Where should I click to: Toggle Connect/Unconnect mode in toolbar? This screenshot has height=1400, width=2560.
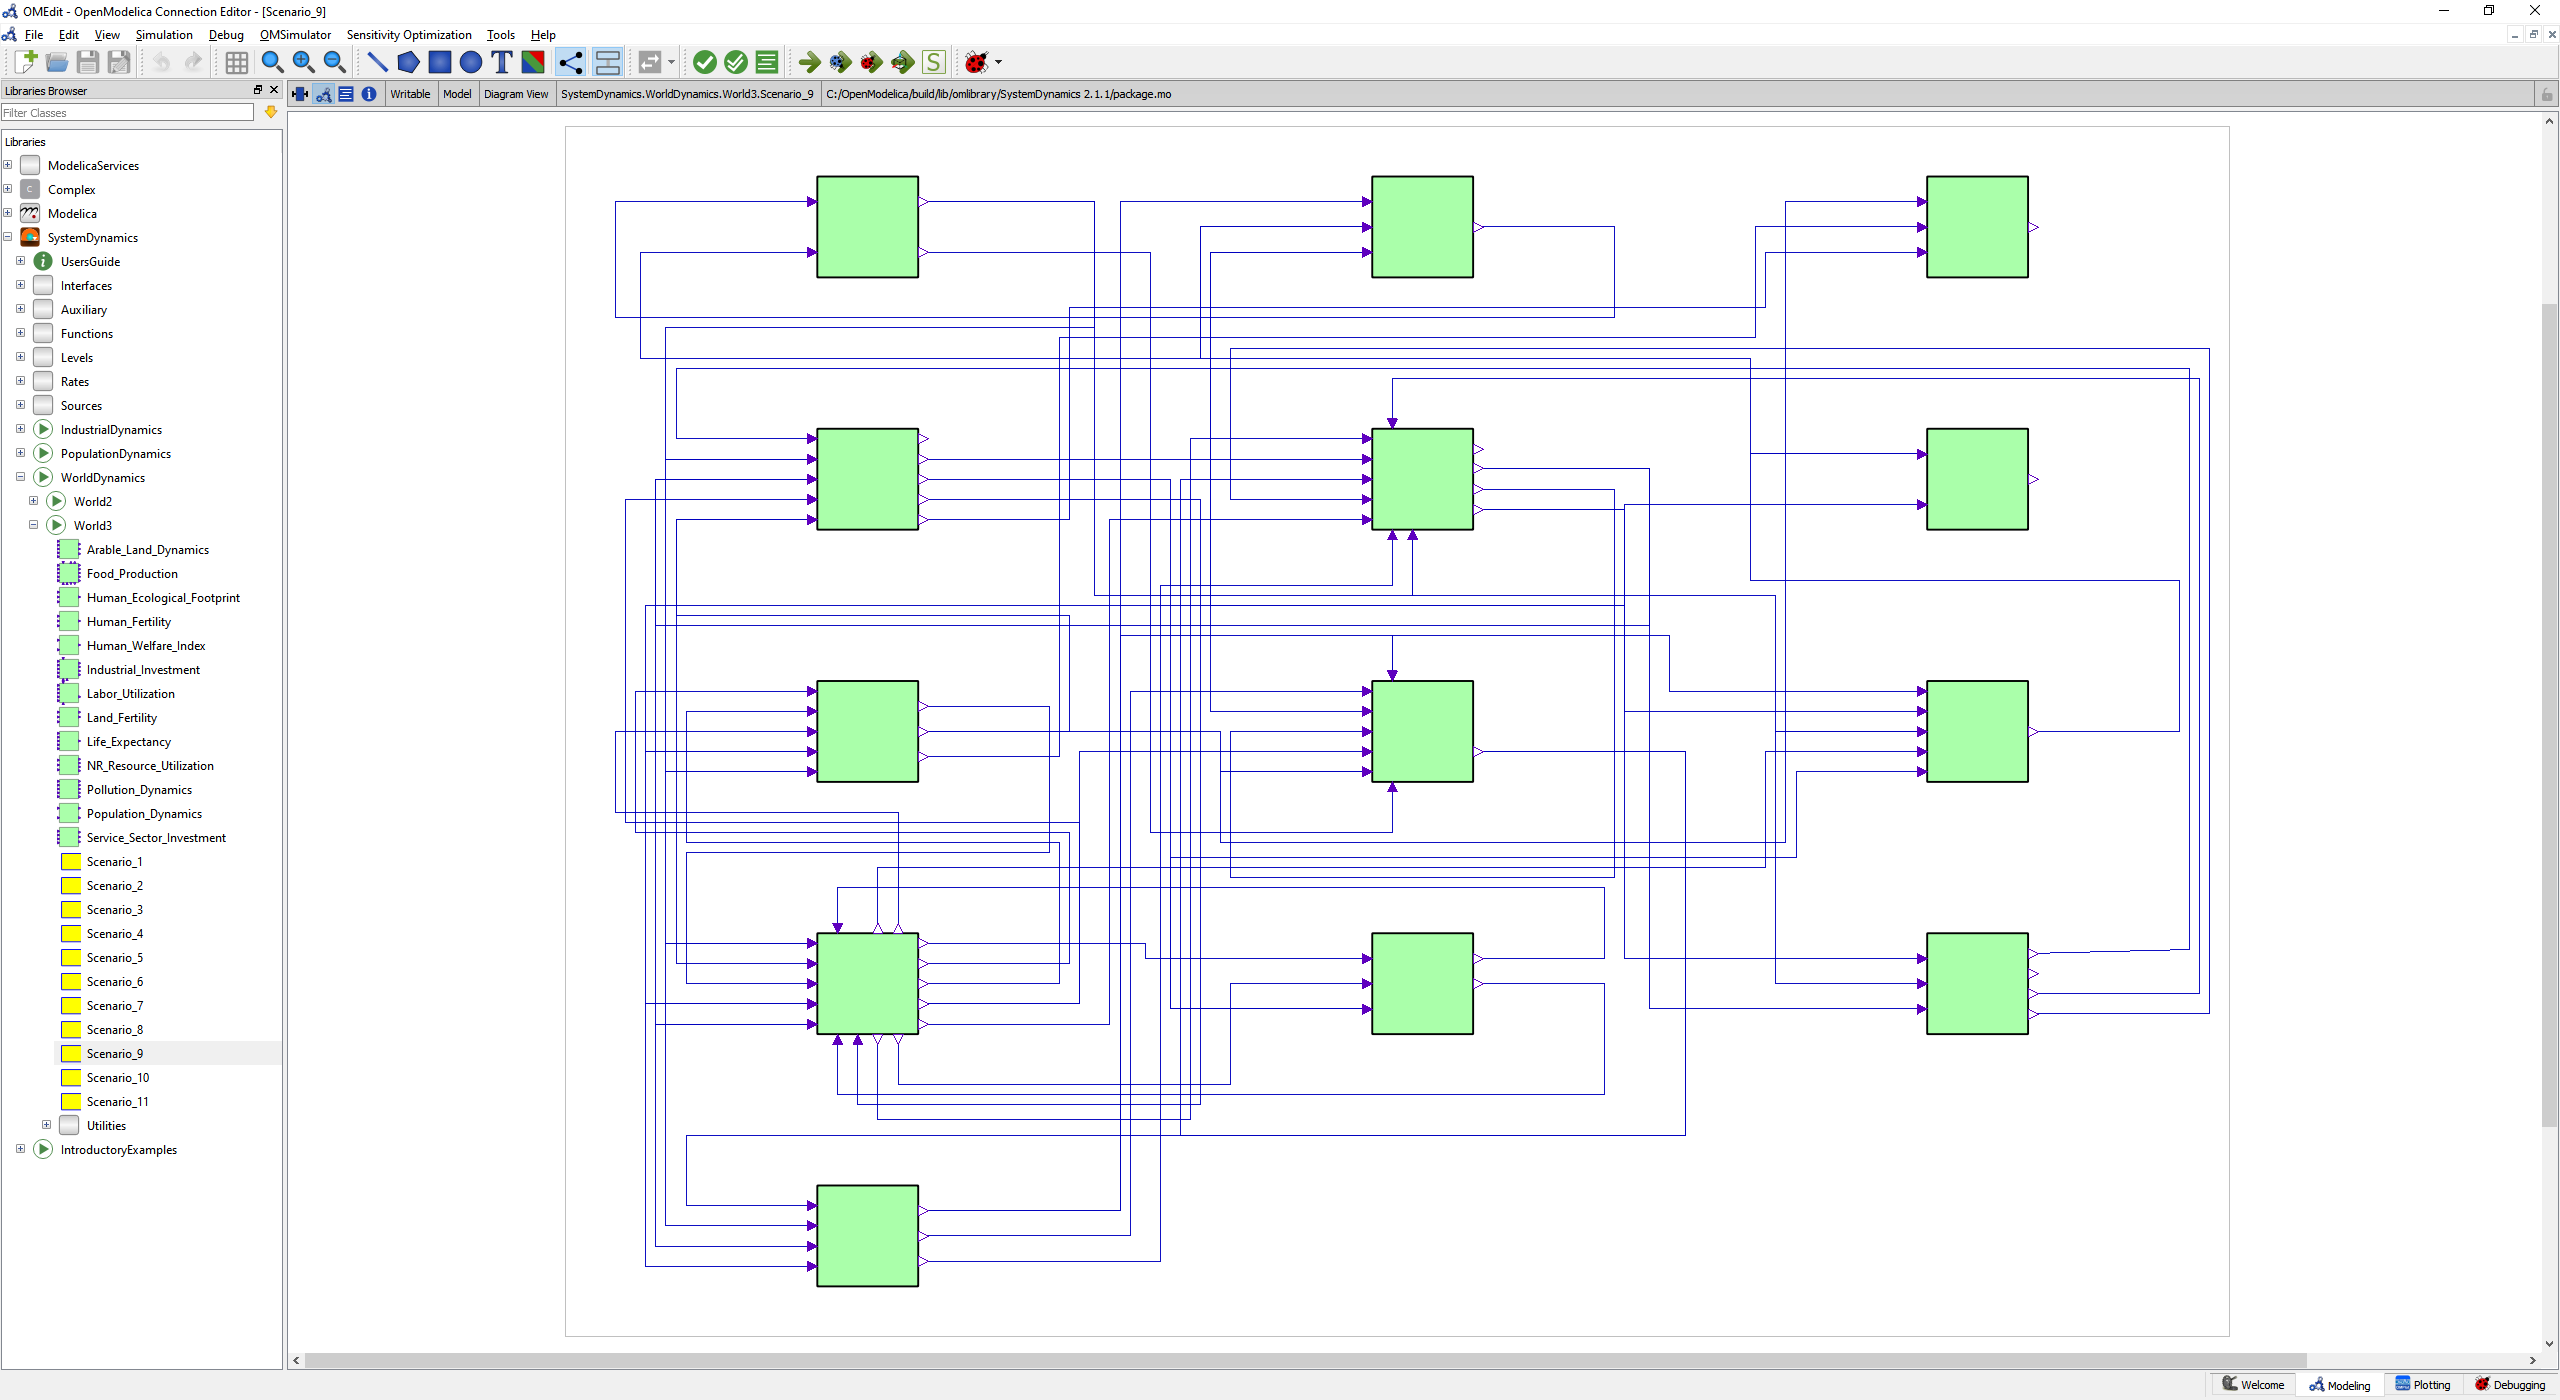pos(571,62)
